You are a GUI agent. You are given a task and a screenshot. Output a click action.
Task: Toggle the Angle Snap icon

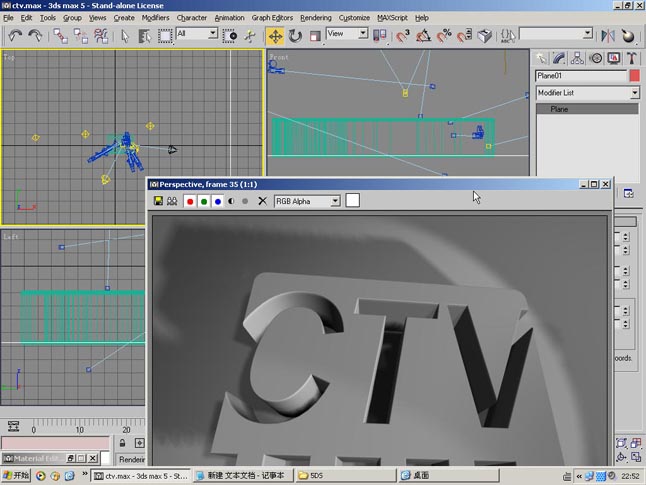pyautogui.click(x=424, y=36)
